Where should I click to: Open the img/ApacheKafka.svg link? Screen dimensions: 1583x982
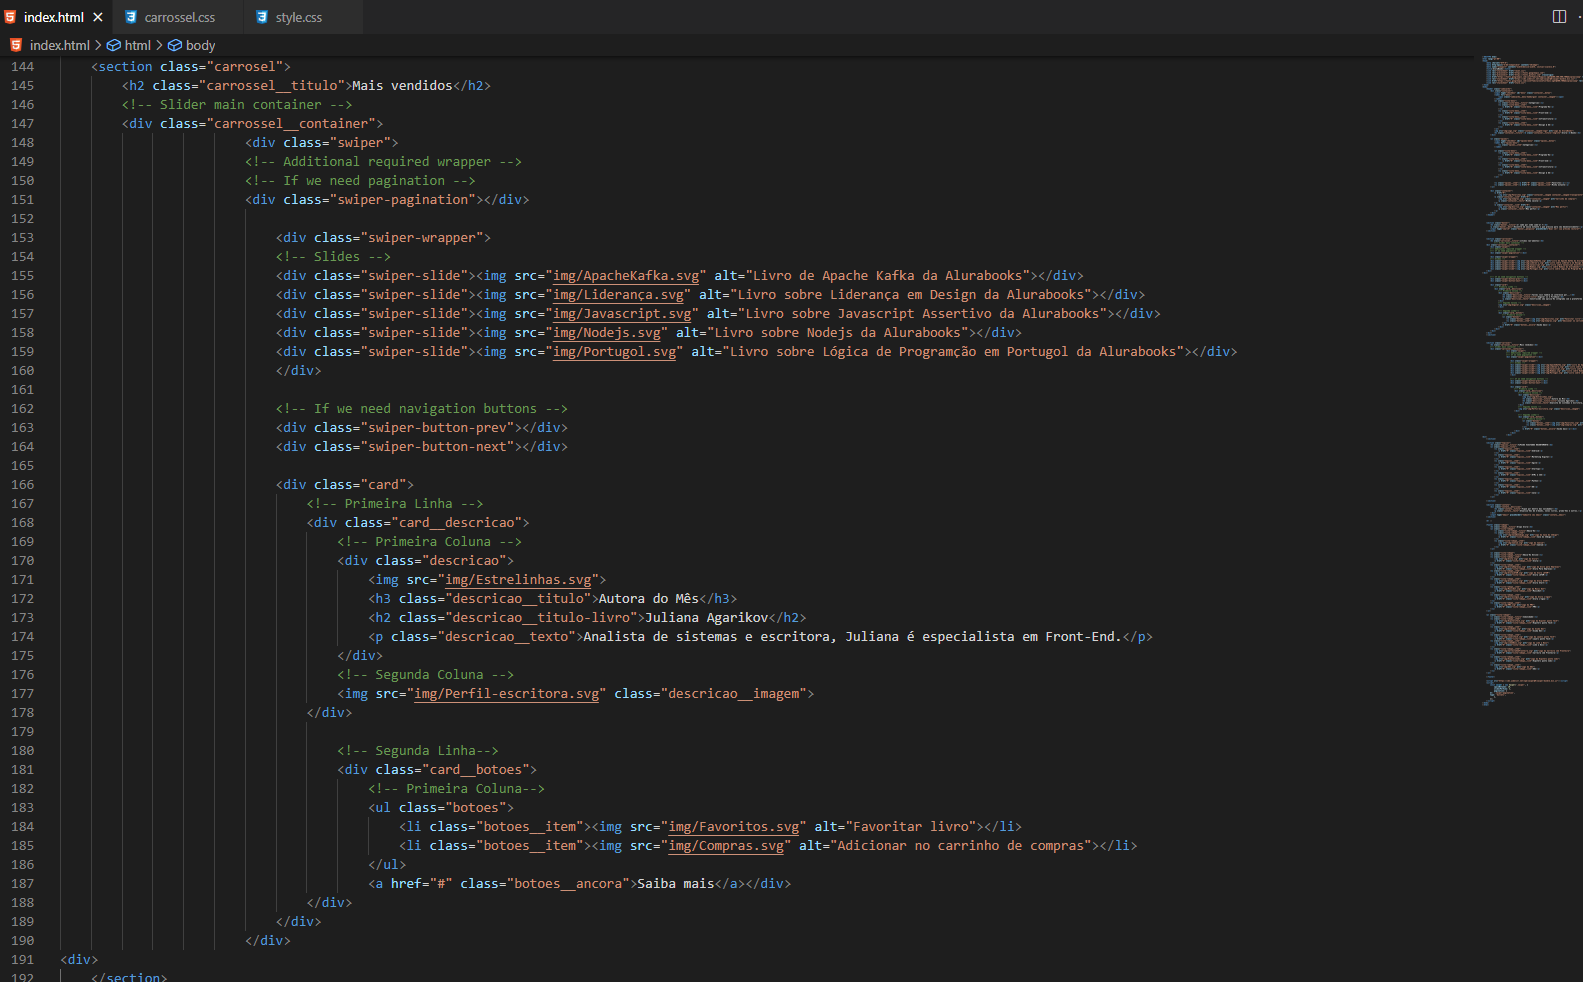[x=626, y=276]
